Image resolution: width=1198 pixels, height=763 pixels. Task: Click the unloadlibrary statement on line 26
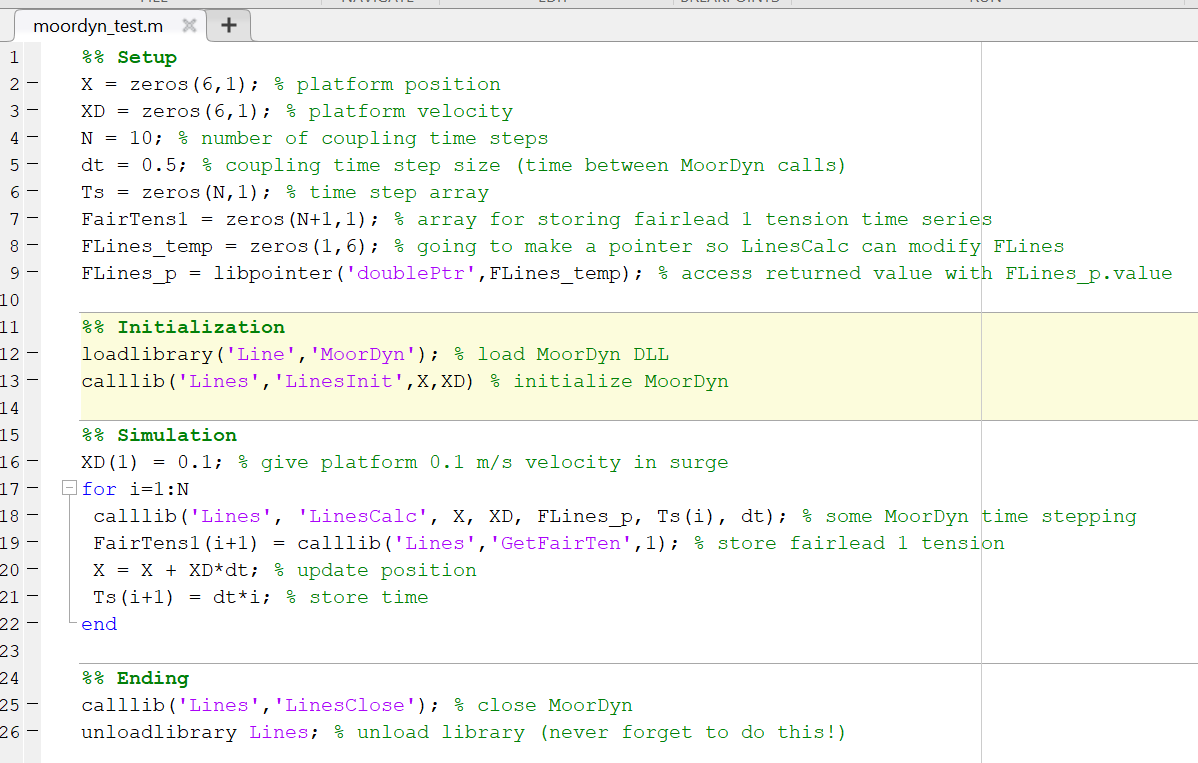[160, 731]
